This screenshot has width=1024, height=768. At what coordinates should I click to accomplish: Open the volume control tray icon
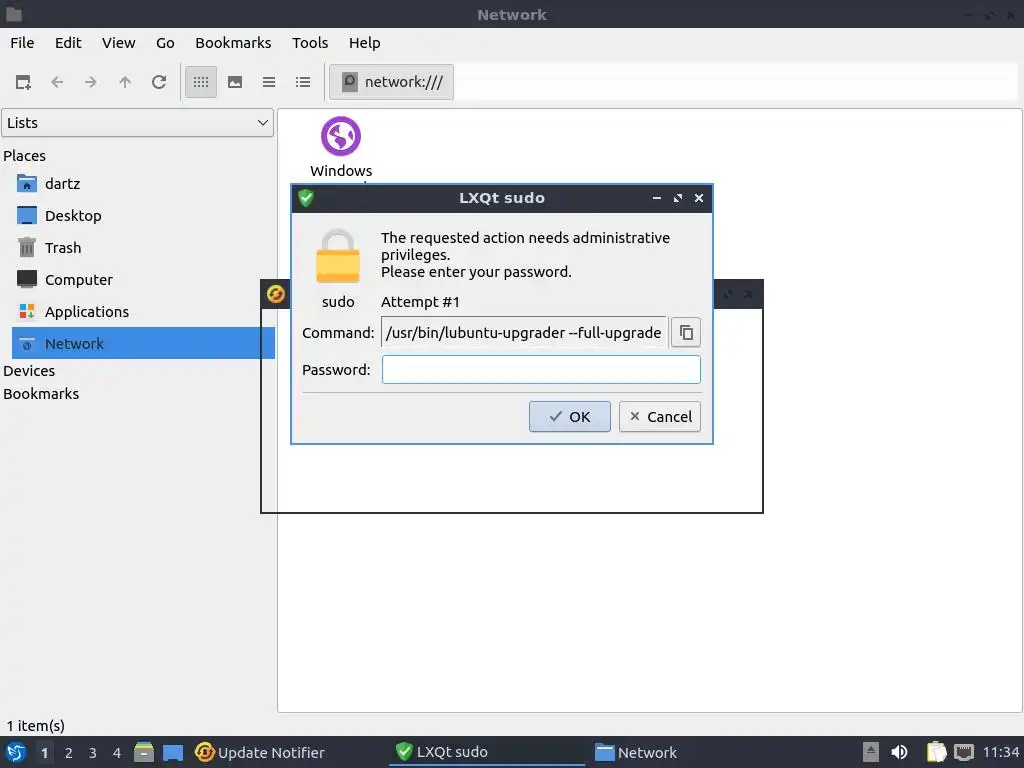[899, 752]
